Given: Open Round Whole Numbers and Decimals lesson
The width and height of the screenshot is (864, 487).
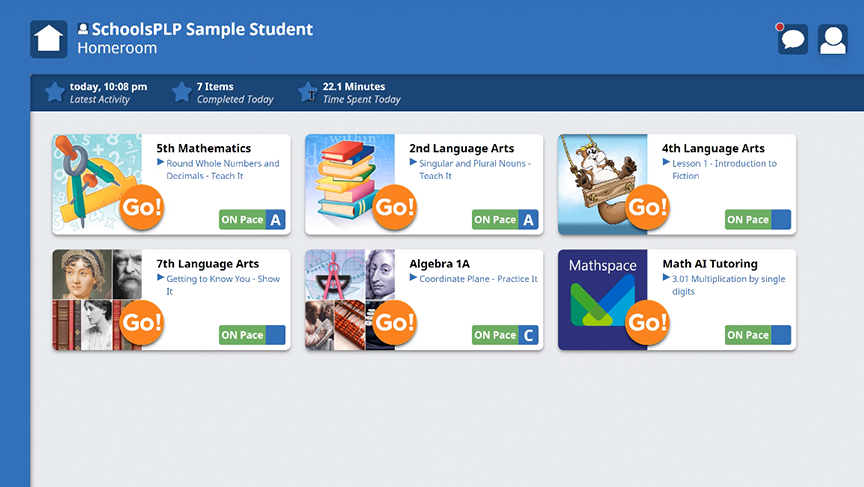Looking at the screenshot, I should coord(222,169).
